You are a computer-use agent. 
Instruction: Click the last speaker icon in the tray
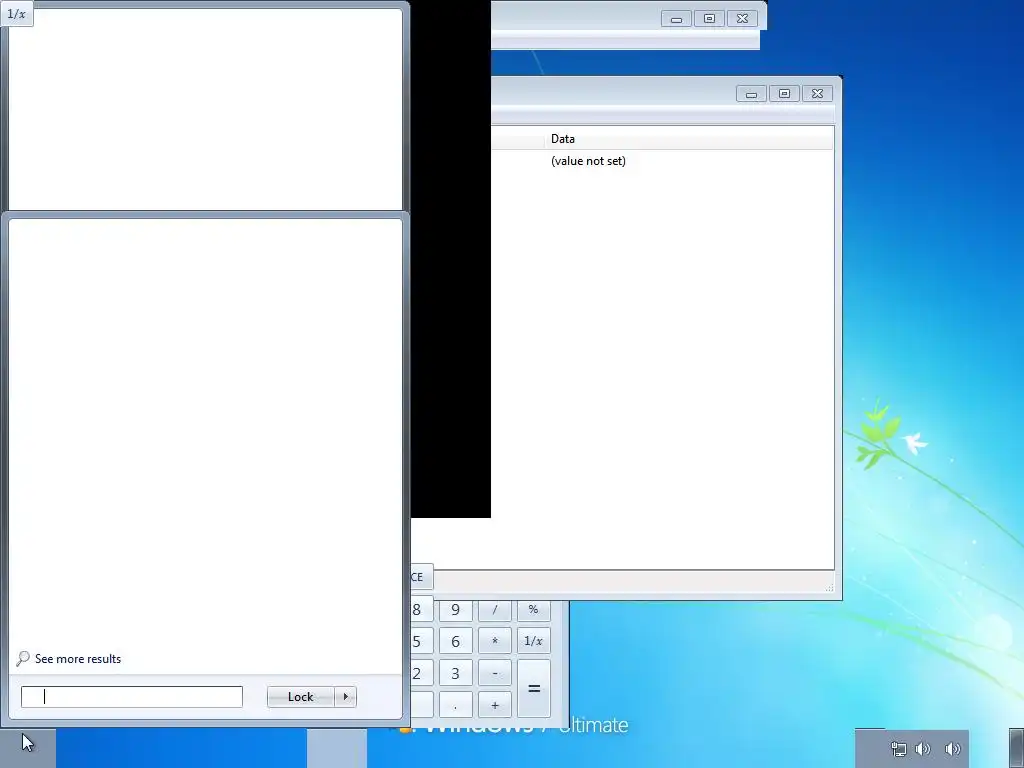(953, 748)
